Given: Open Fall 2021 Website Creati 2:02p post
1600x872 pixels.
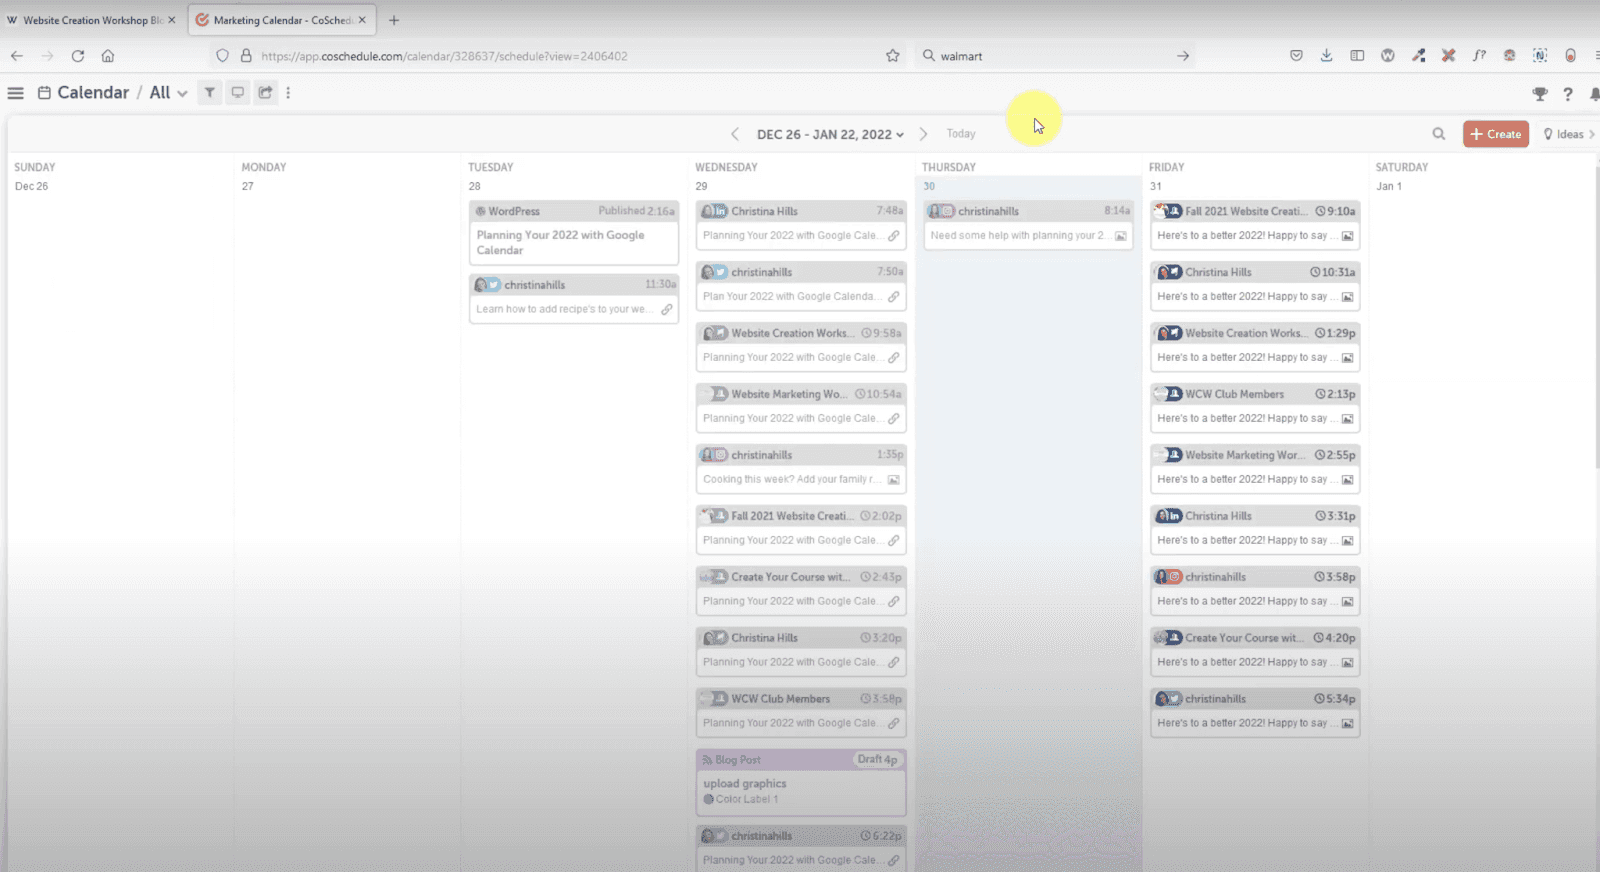Looking at the screenshot, I should coord(801,529).
